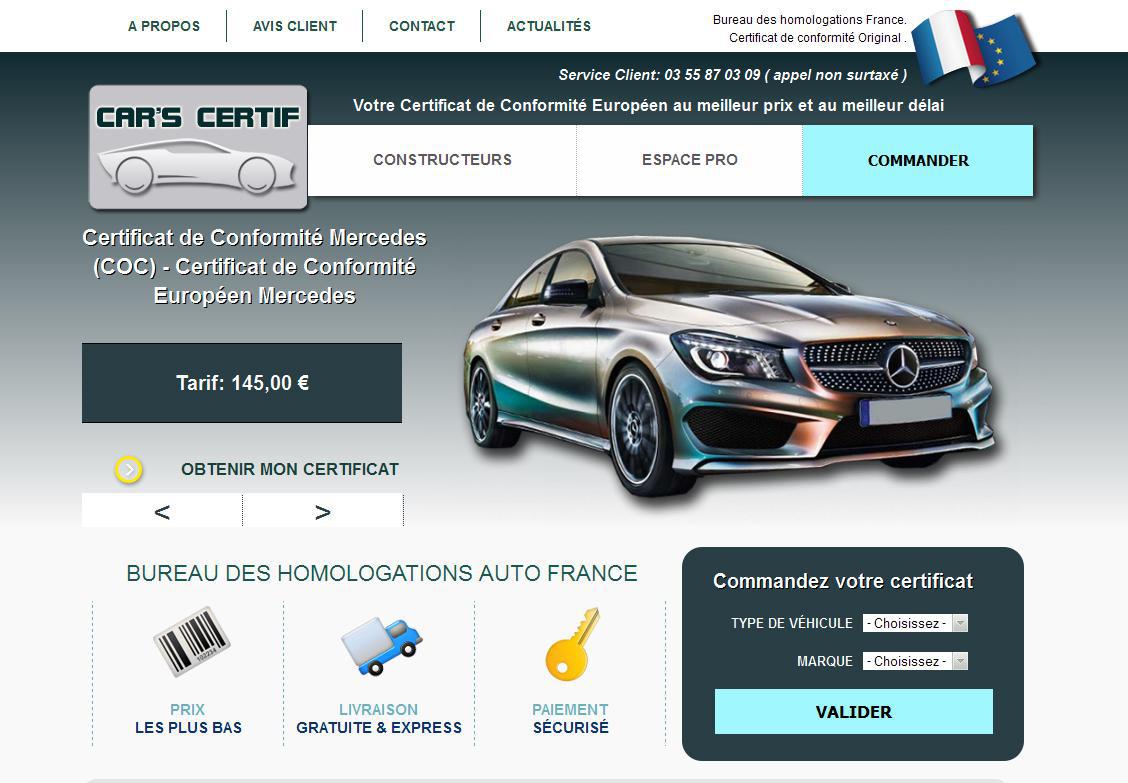Viewport: 1128px width, 783px height.
Task: Click Bureau des Homologations Auto France heading
Action: [x=382, y=573]
